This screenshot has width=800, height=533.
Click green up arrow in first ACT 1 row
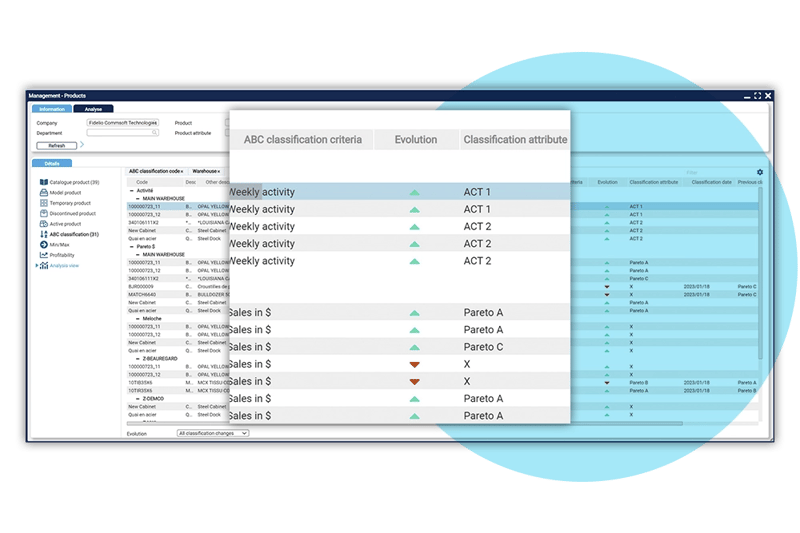coord(415,192)
